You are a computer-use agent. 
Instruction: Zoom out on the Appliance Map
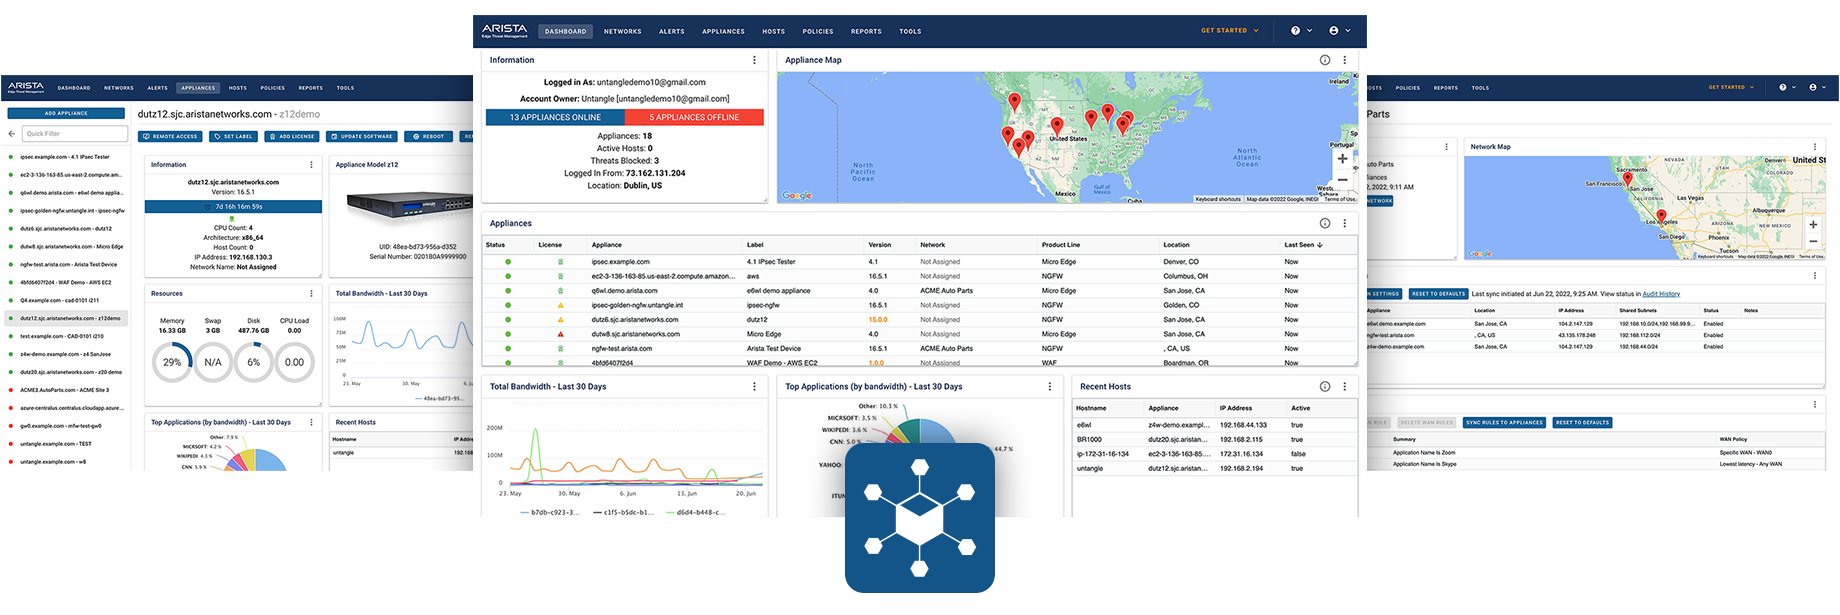[x=1342, y=180]
